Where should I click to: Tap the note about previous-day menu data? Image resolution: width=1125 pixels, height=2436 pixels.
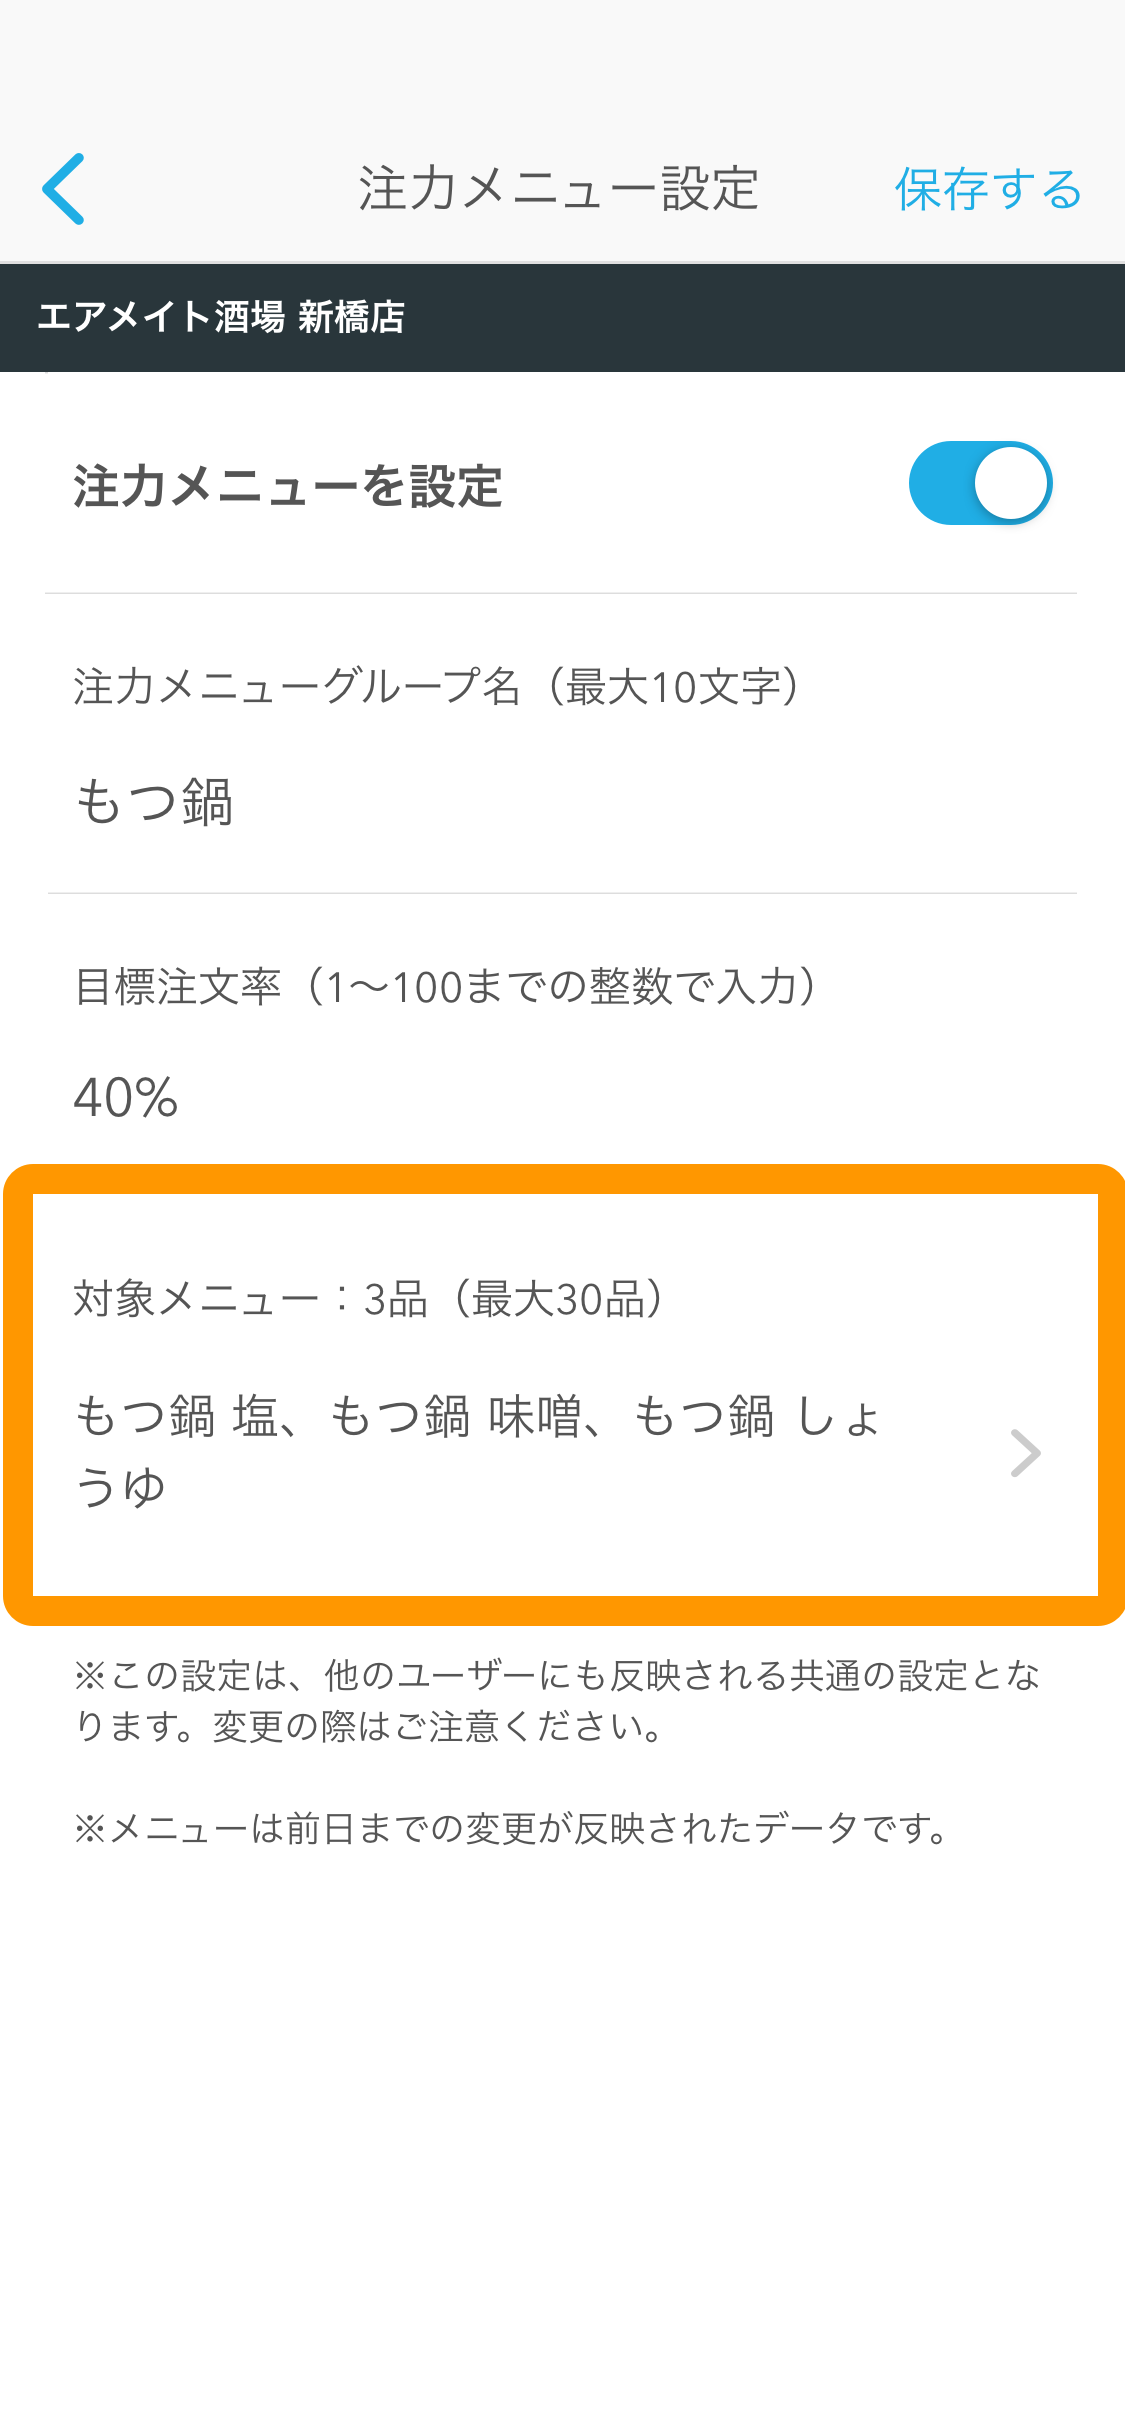(x=511, y=1829)
